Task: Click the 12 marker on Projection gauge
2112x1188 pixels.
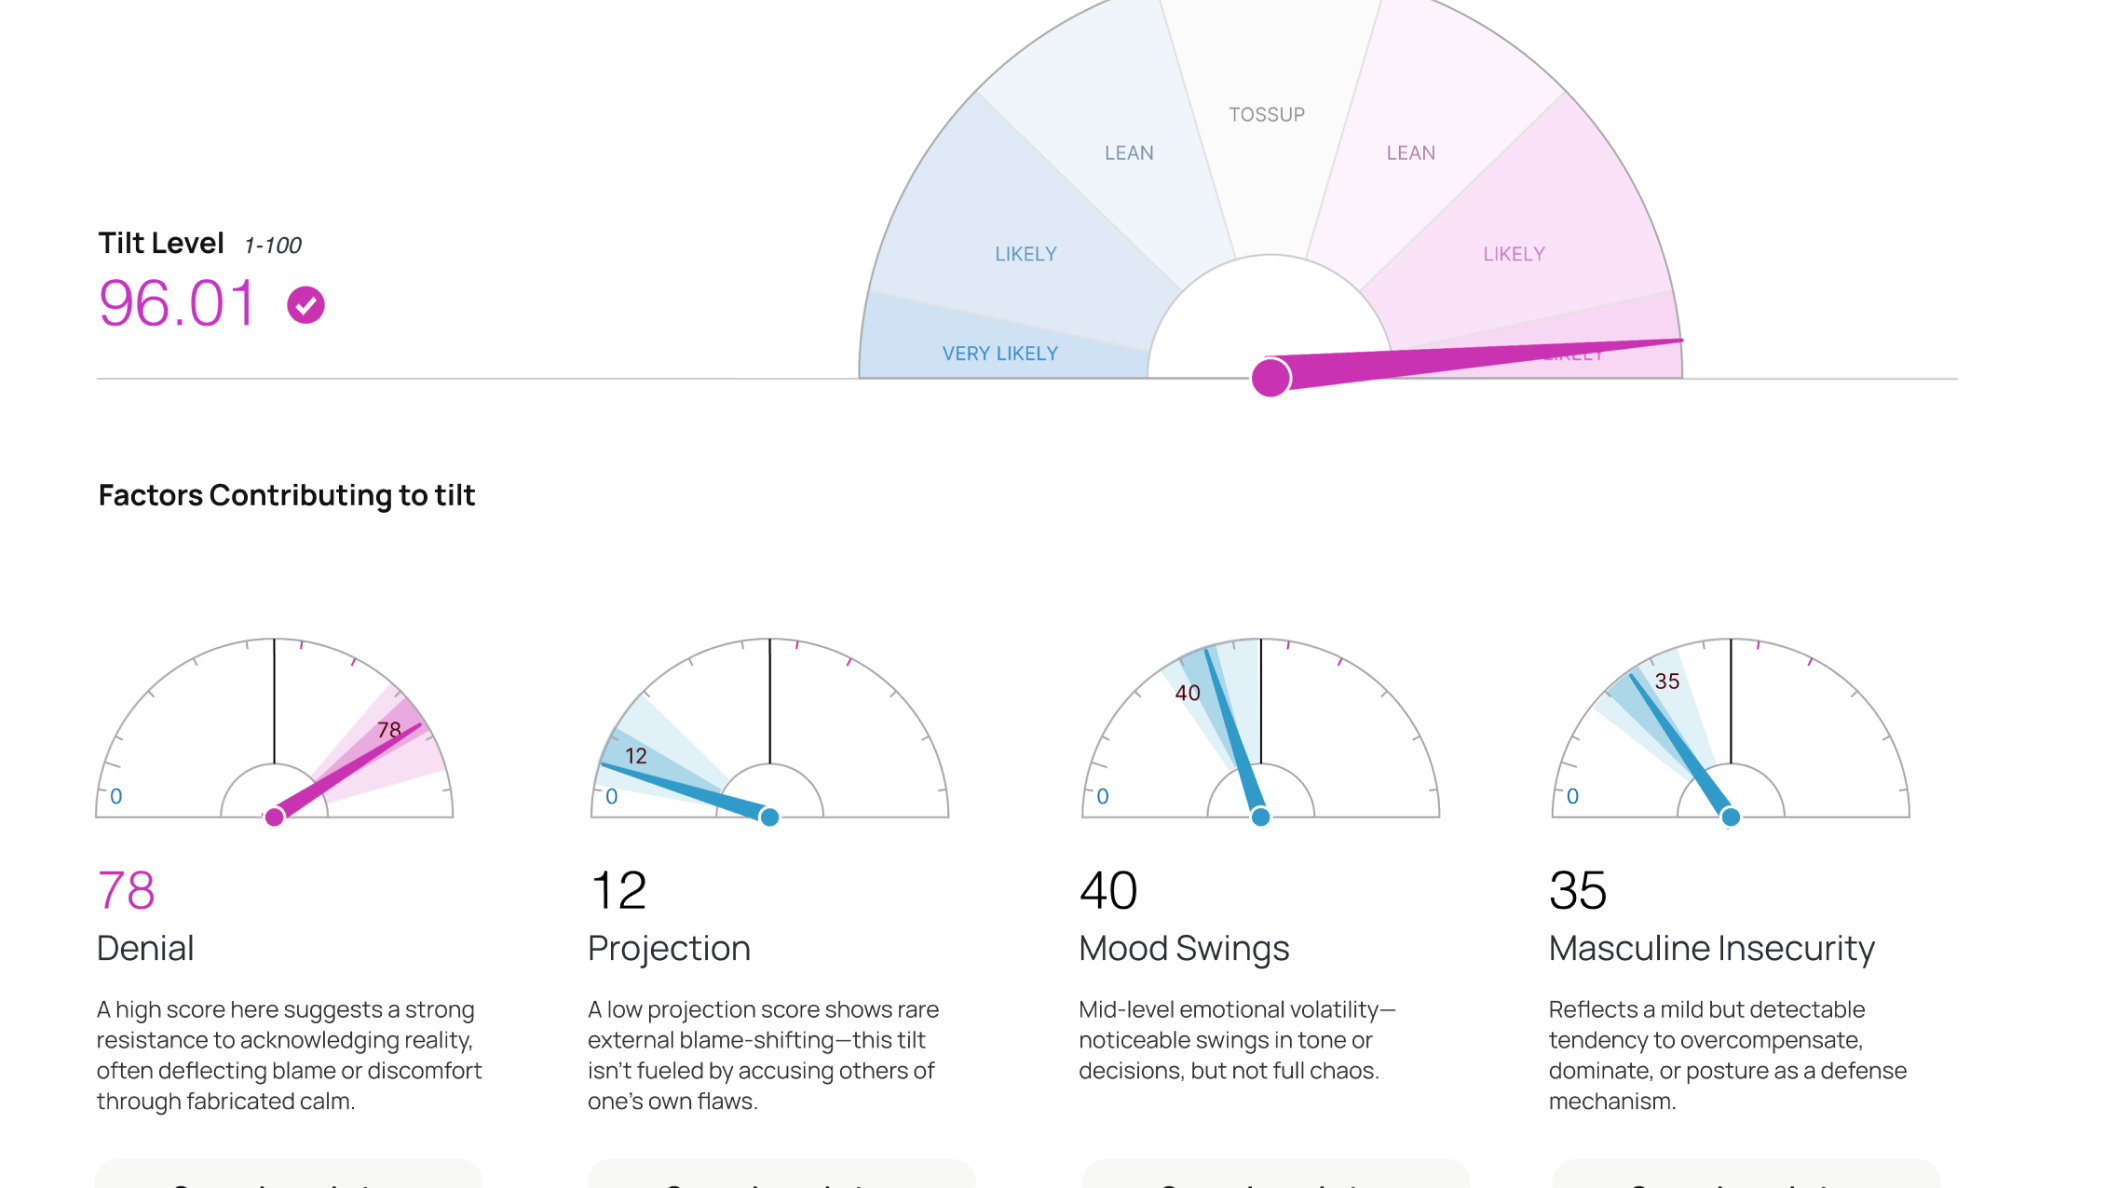Action: tap(636, 756)
